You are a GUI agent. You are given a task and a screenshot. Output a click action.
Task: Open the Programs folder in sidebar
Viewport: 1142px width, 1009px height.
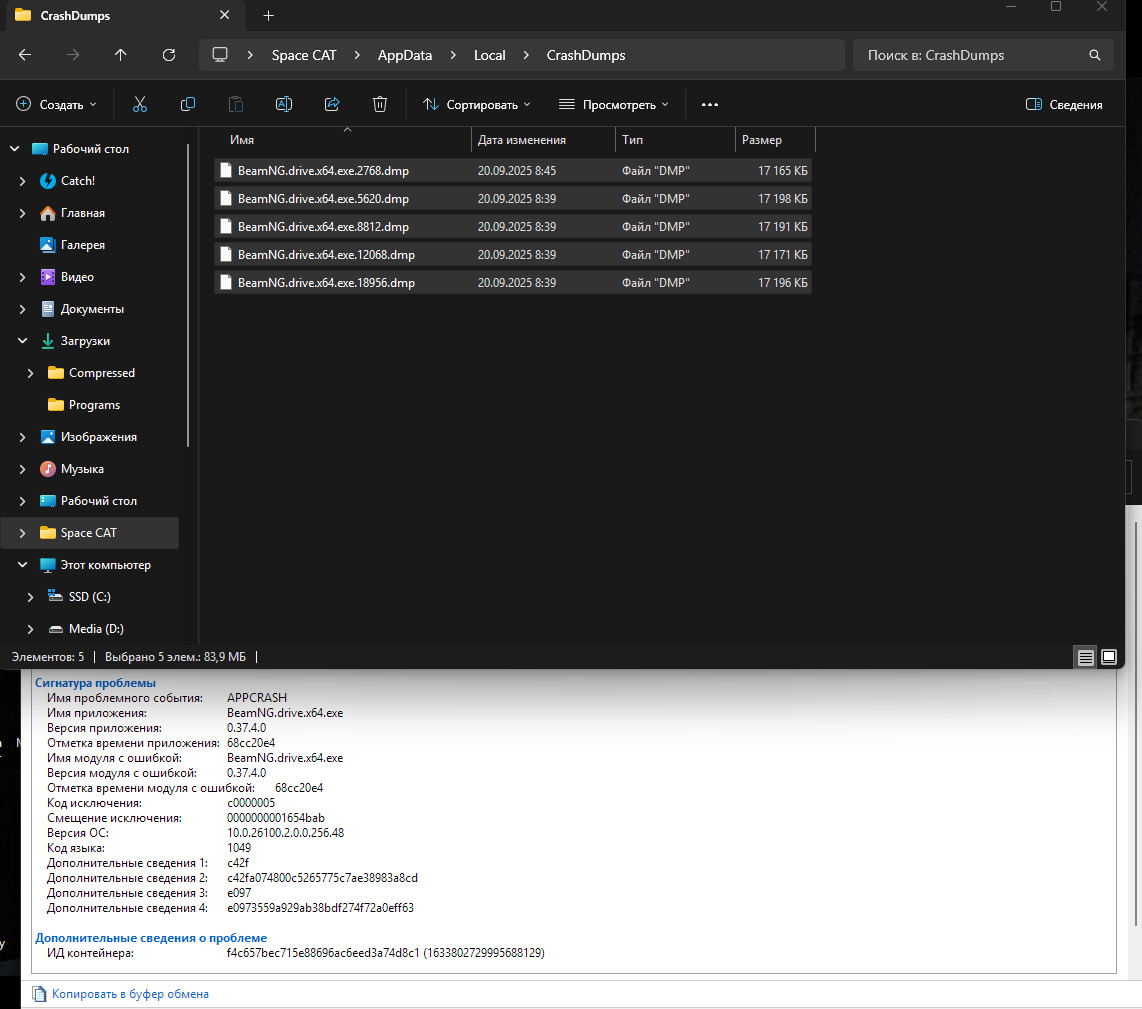(x=94, y=405)
